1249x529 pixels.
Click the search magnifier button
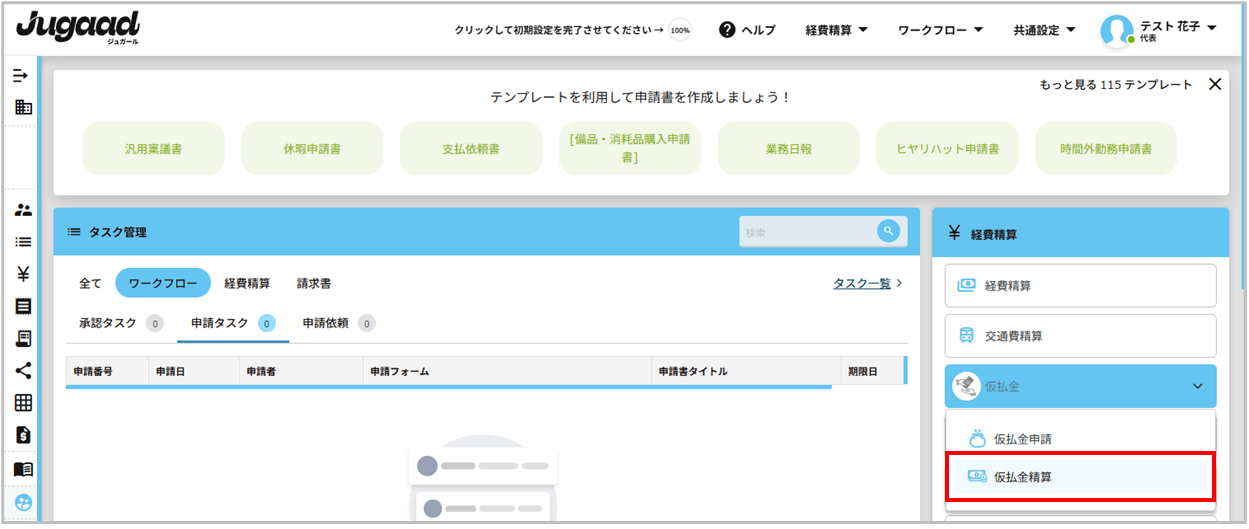pos(888,231)
